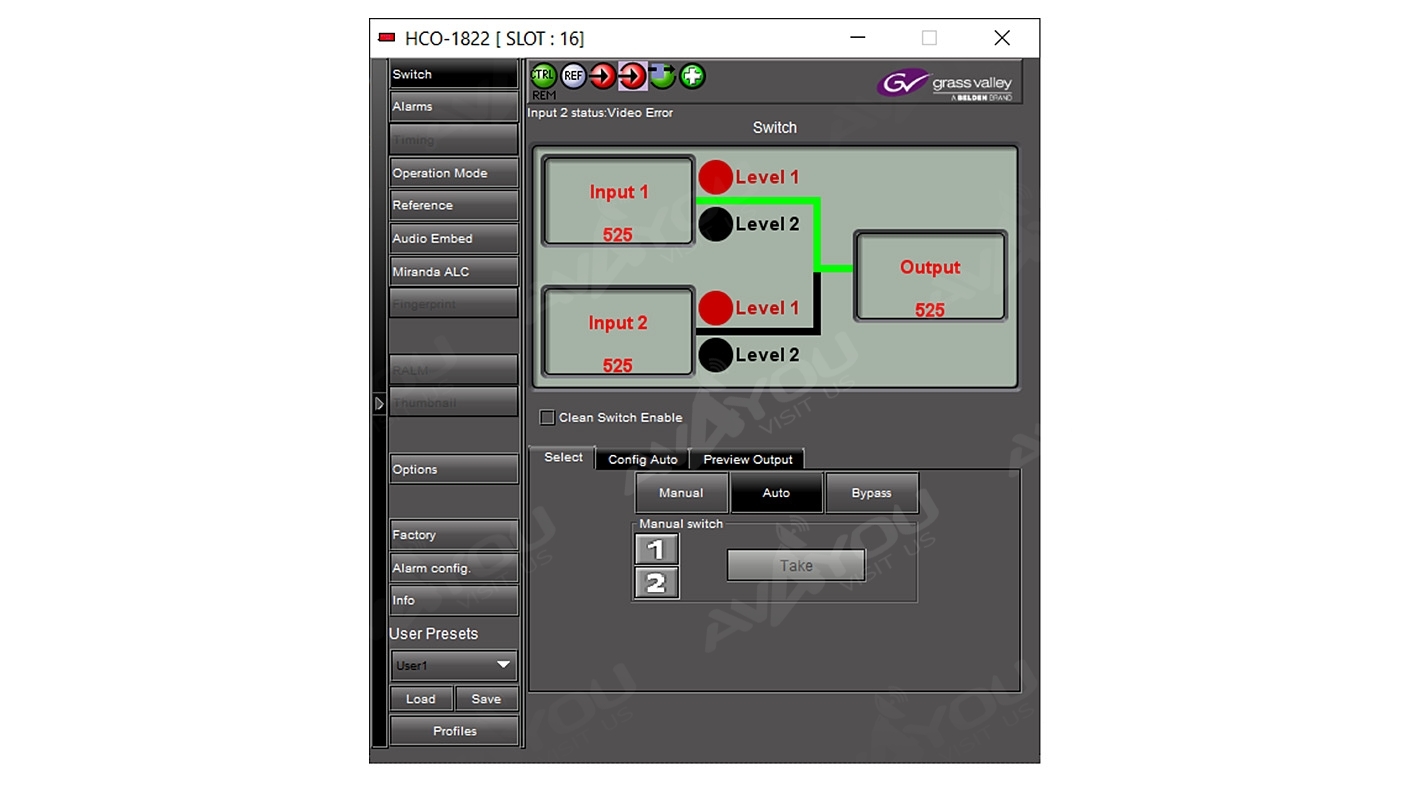The height and width of the screenshot is (800, 1422).
Task: Click the red Level 1 indicator for Input 1
Action: 716,177
